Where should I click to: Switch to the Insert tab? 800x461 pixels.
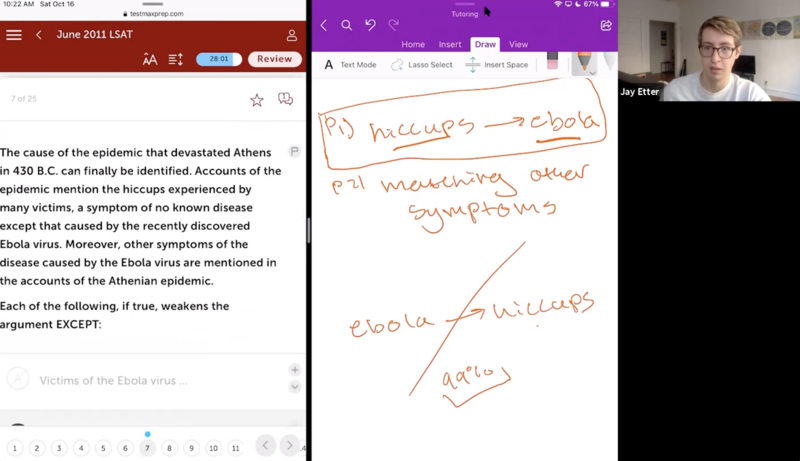point(450,44)
